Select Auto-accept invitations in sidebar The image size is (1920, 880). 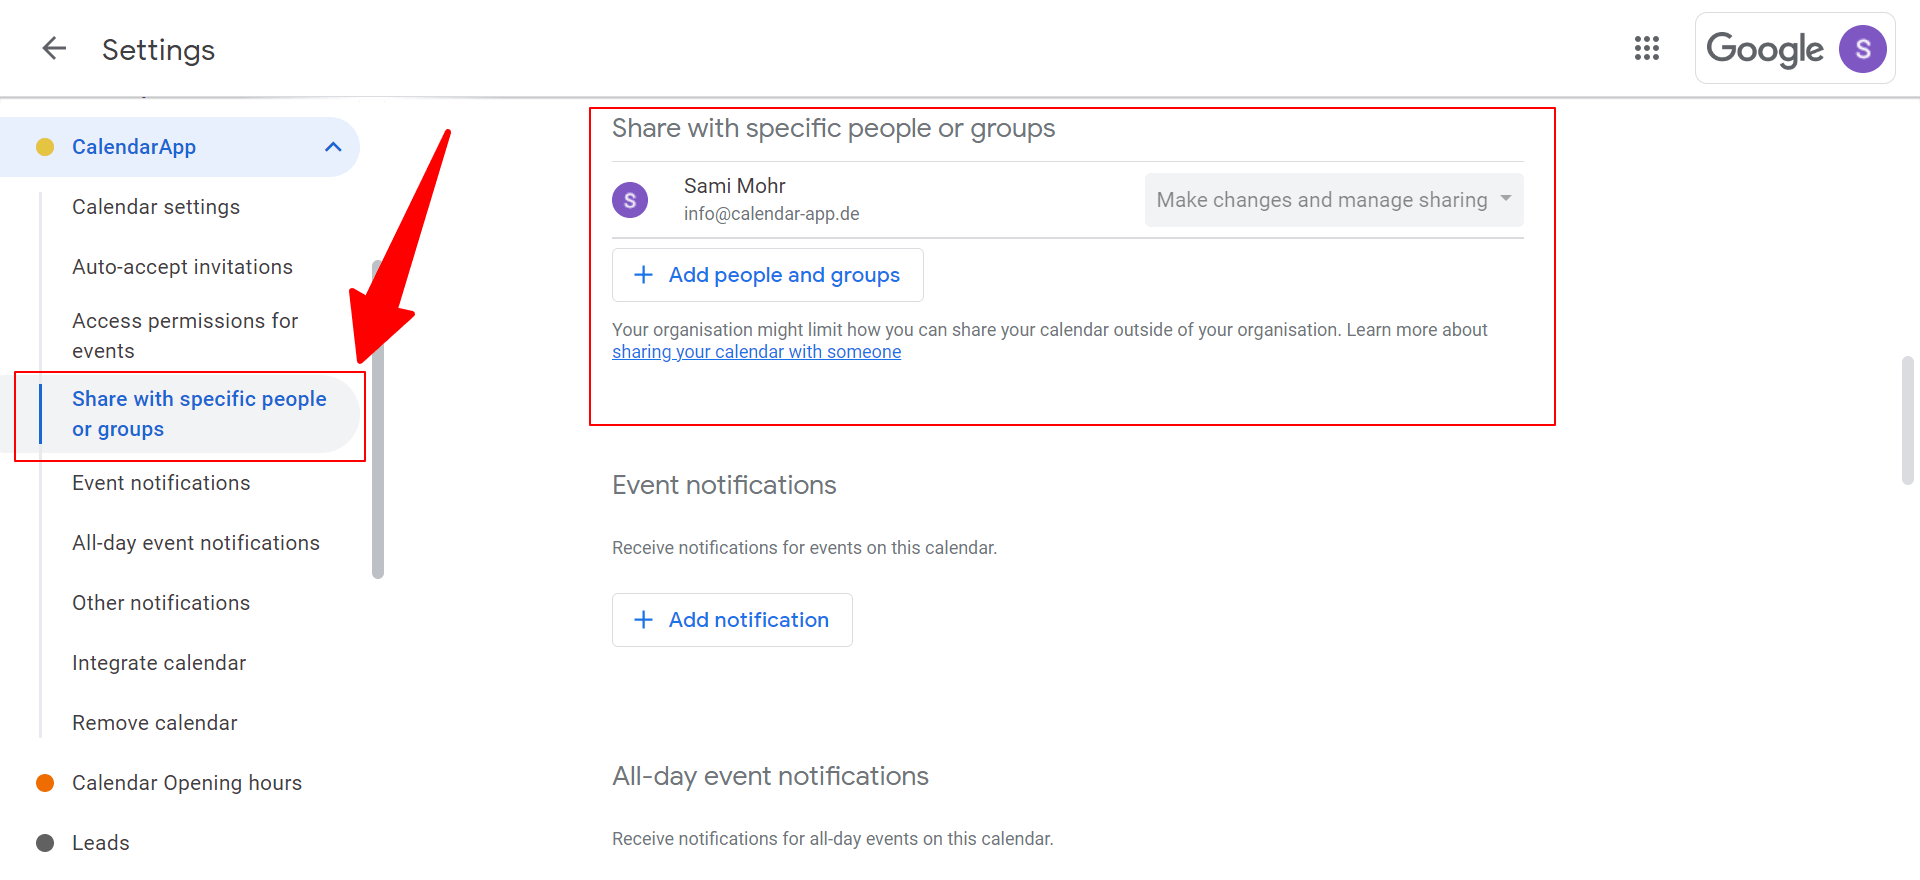coord(182,267)
